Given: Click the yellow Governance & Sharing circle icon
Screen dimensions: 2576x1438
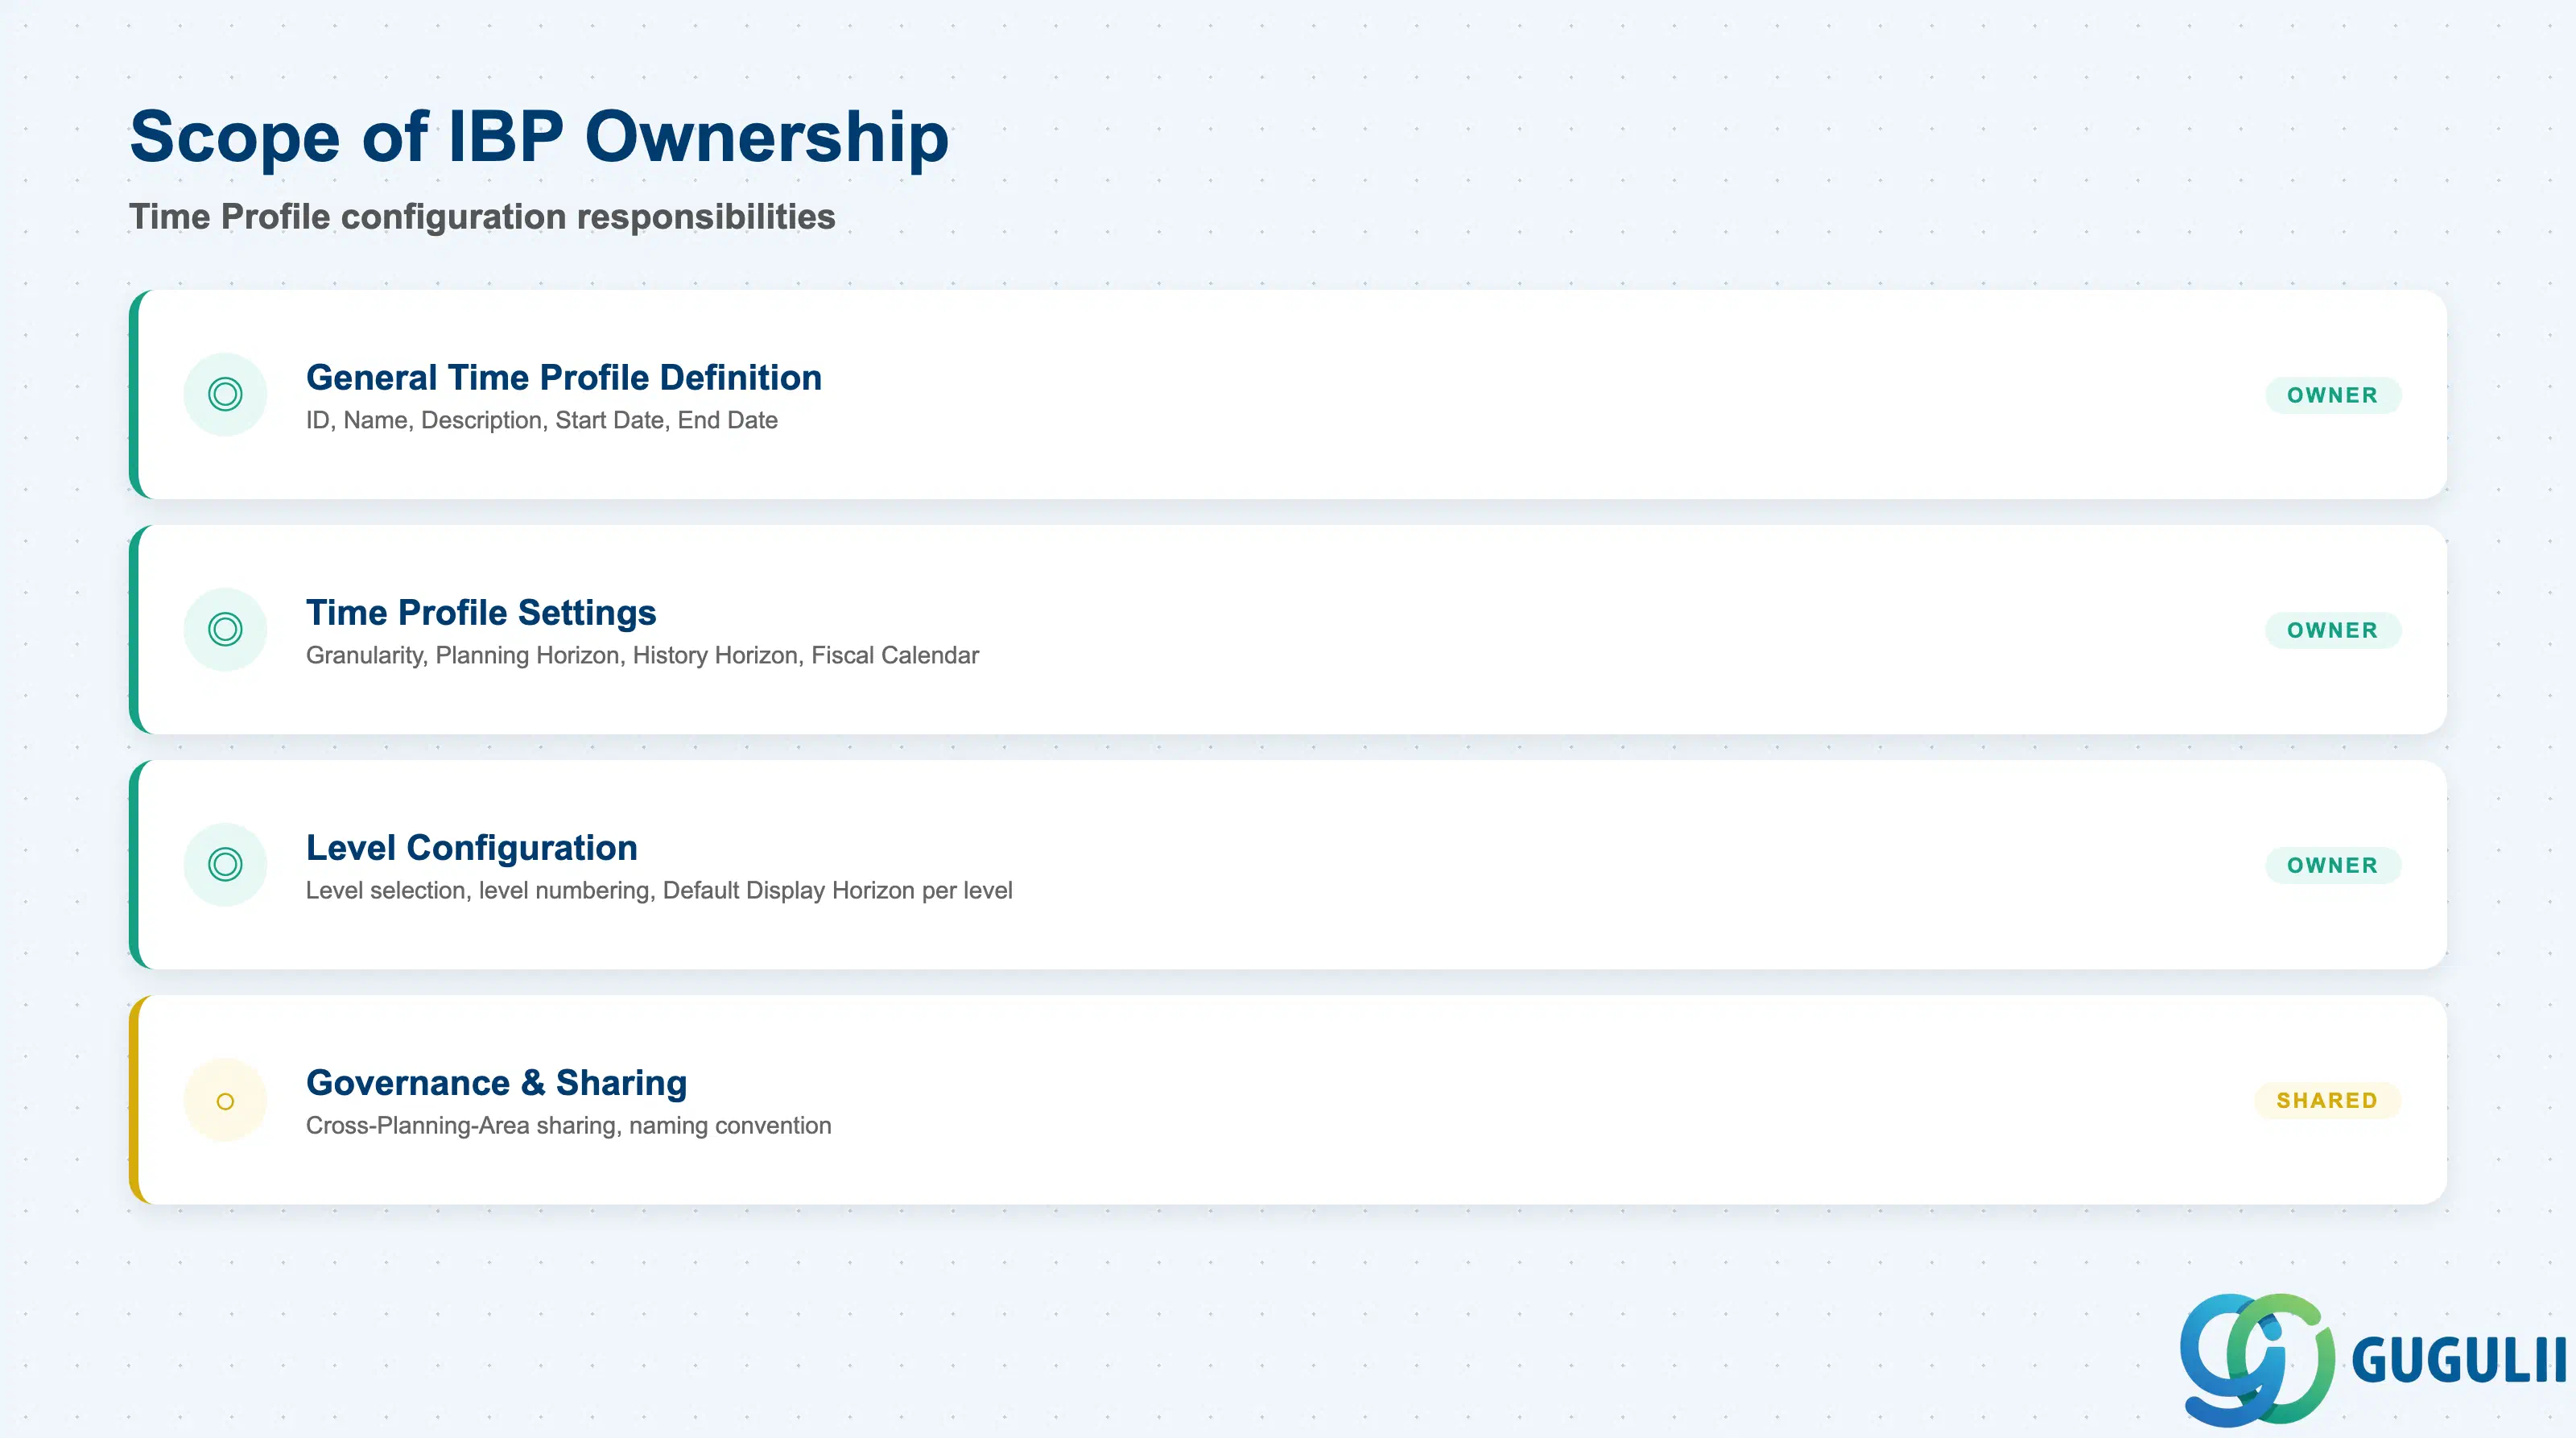Looking at the screenshot, I should point(225,1100).
